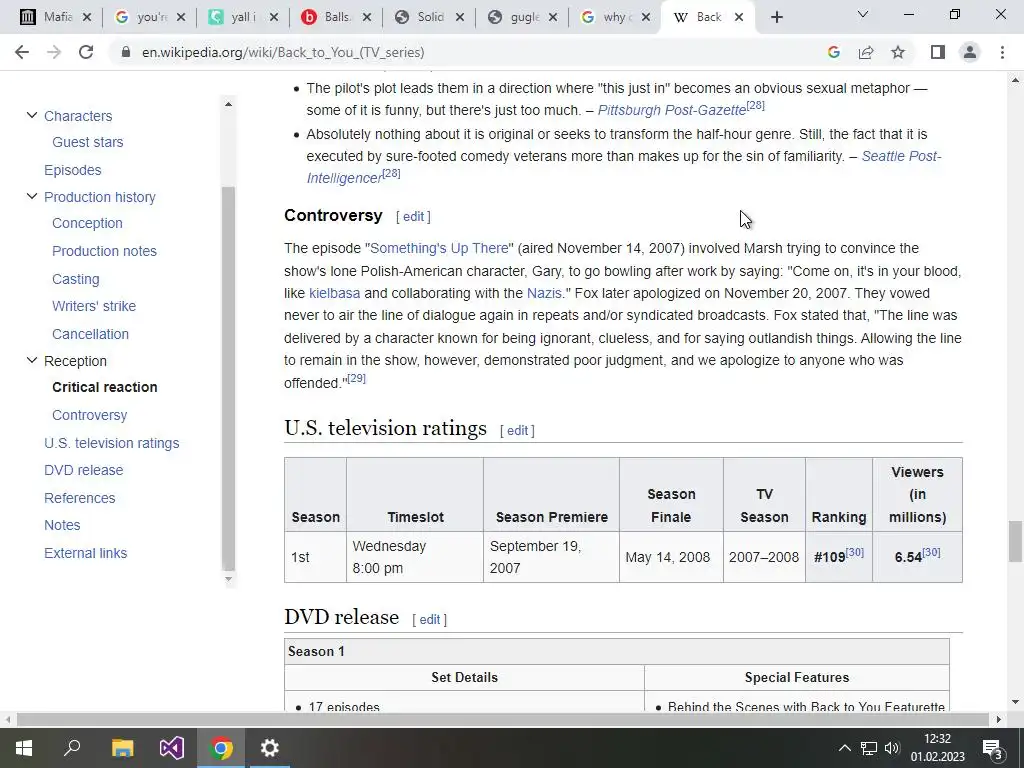Screen dimensions: 1024x768
Task: Collapse the Reception section in contents
Action: [31, 360]
